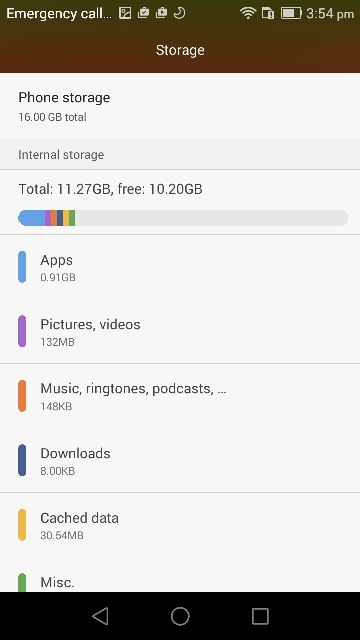Click the yellow Cached data marker
Image resolution: width=360 pixels, height=640 pixels.
click(22, 524)
